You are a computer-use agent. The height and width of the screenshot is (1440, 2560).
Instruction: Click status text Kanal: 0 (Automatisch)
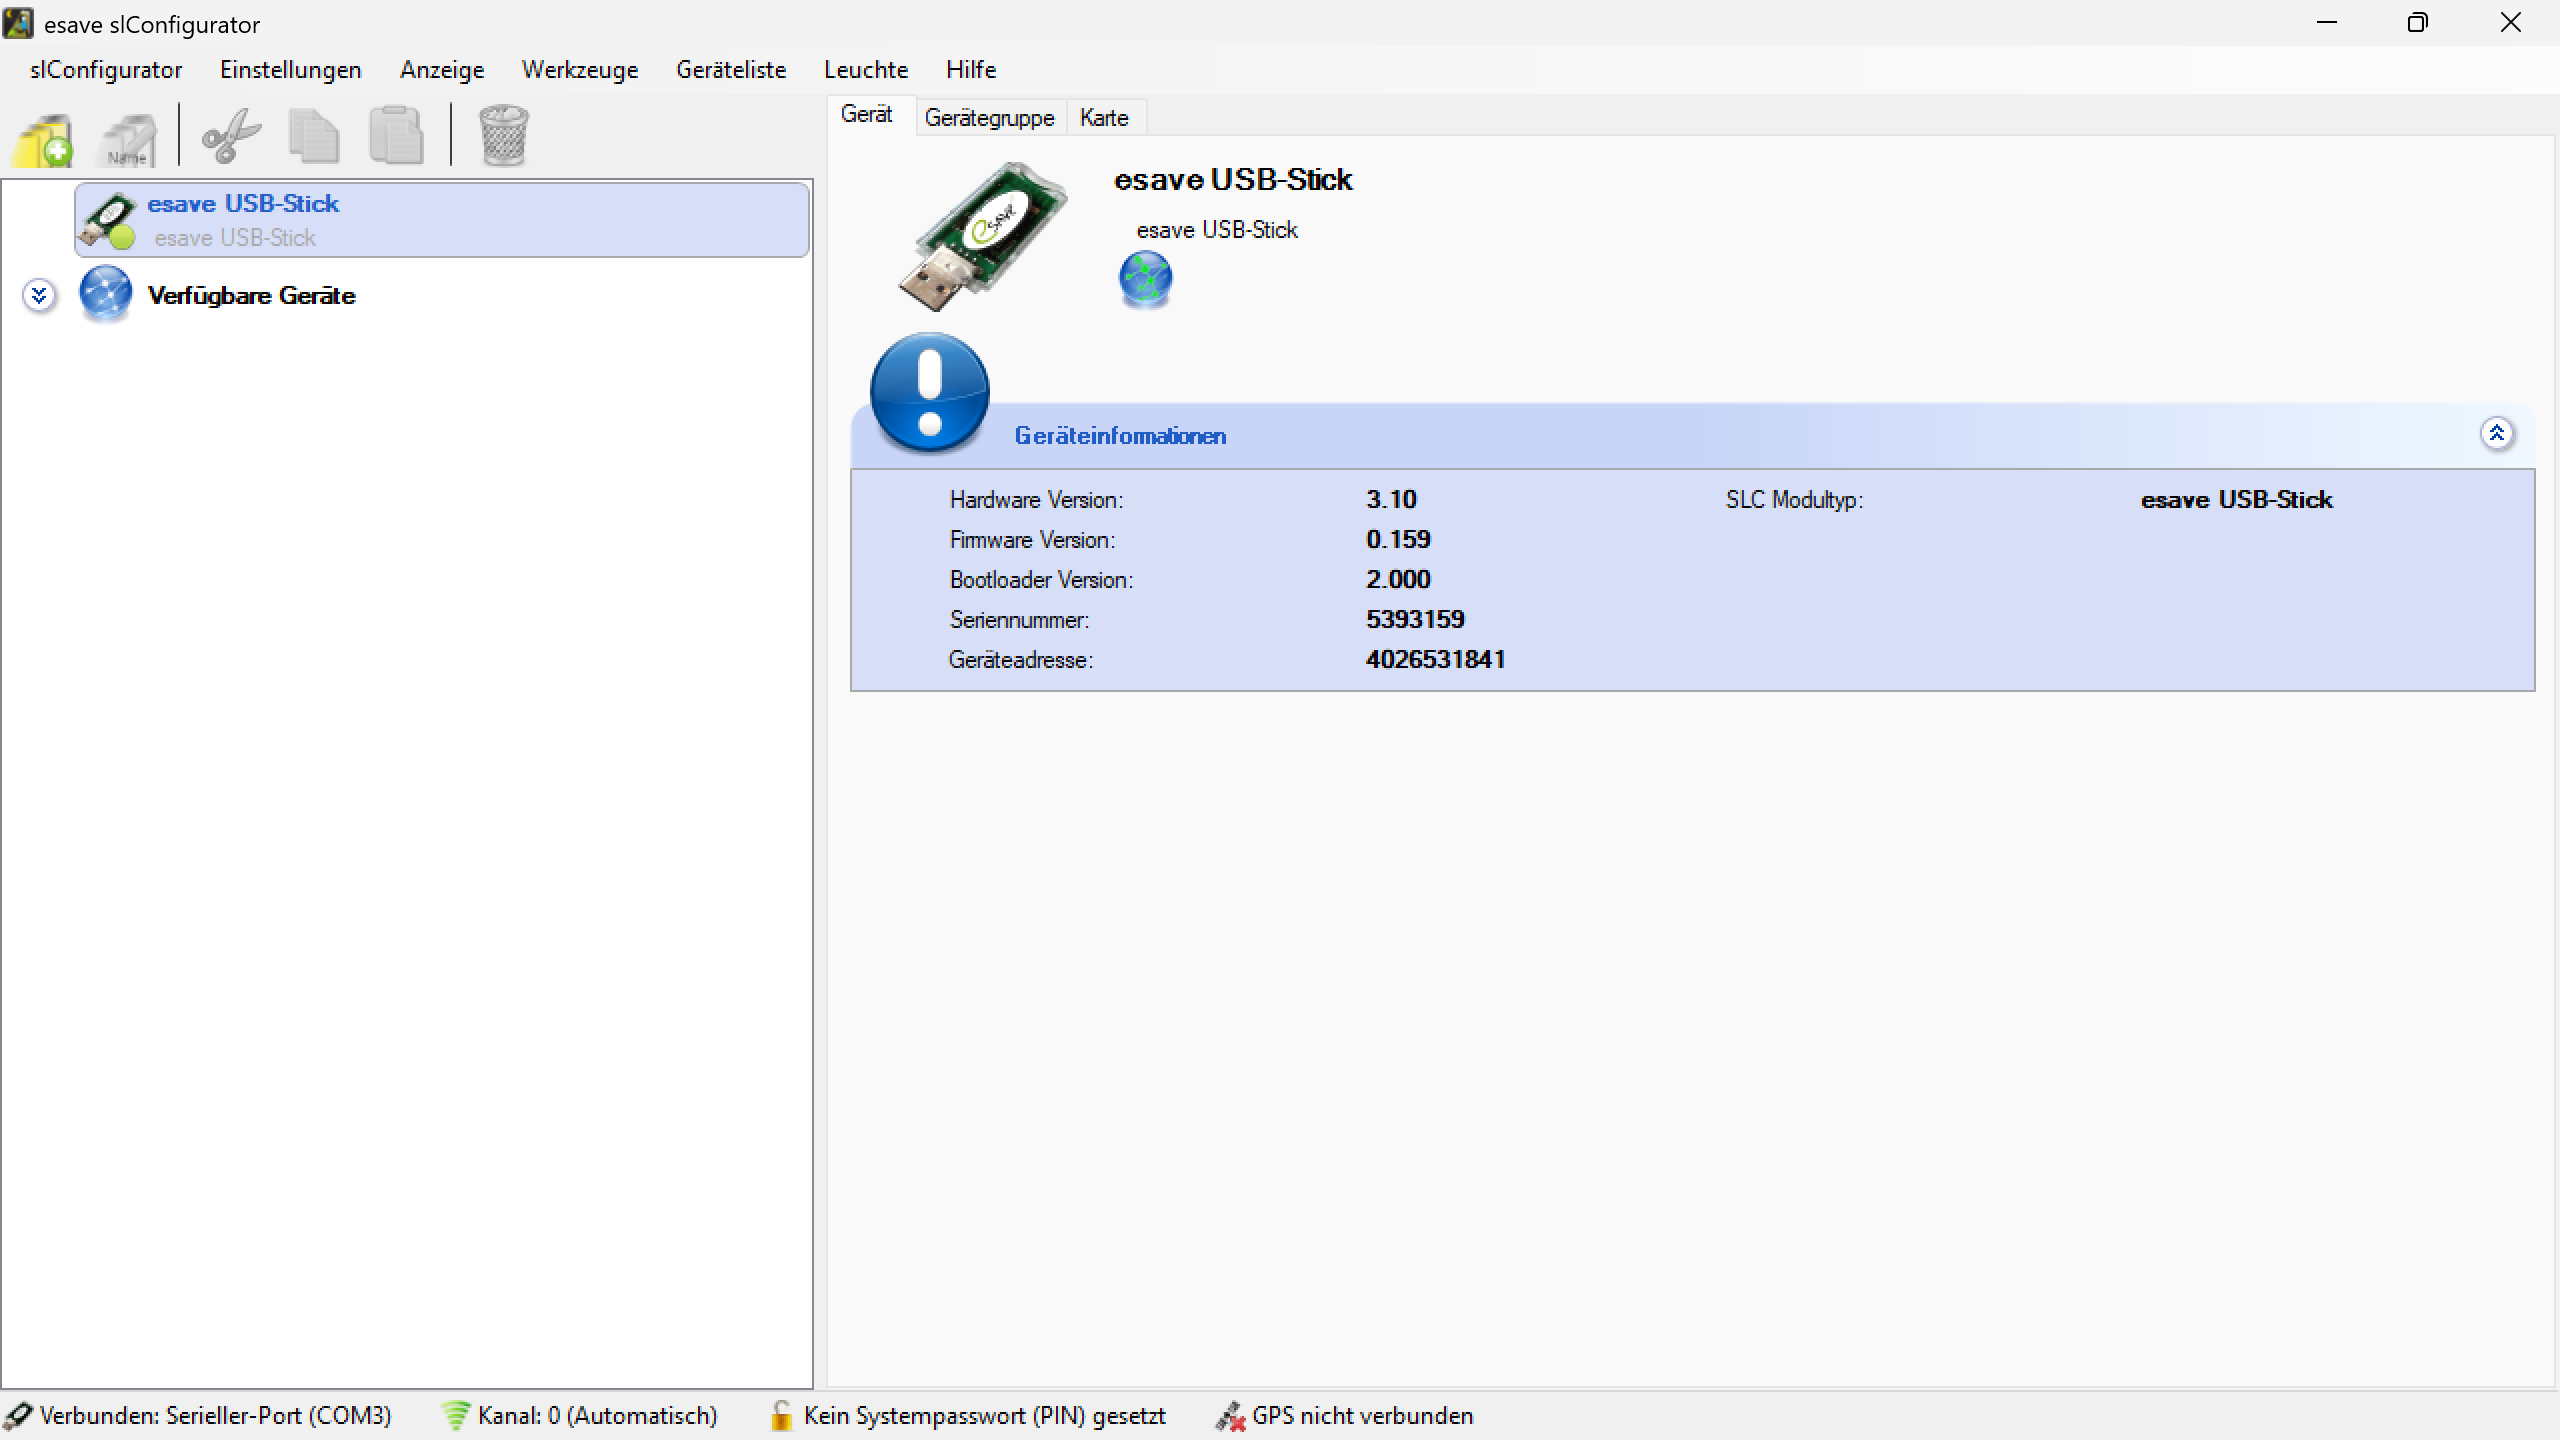point(598,1416)
